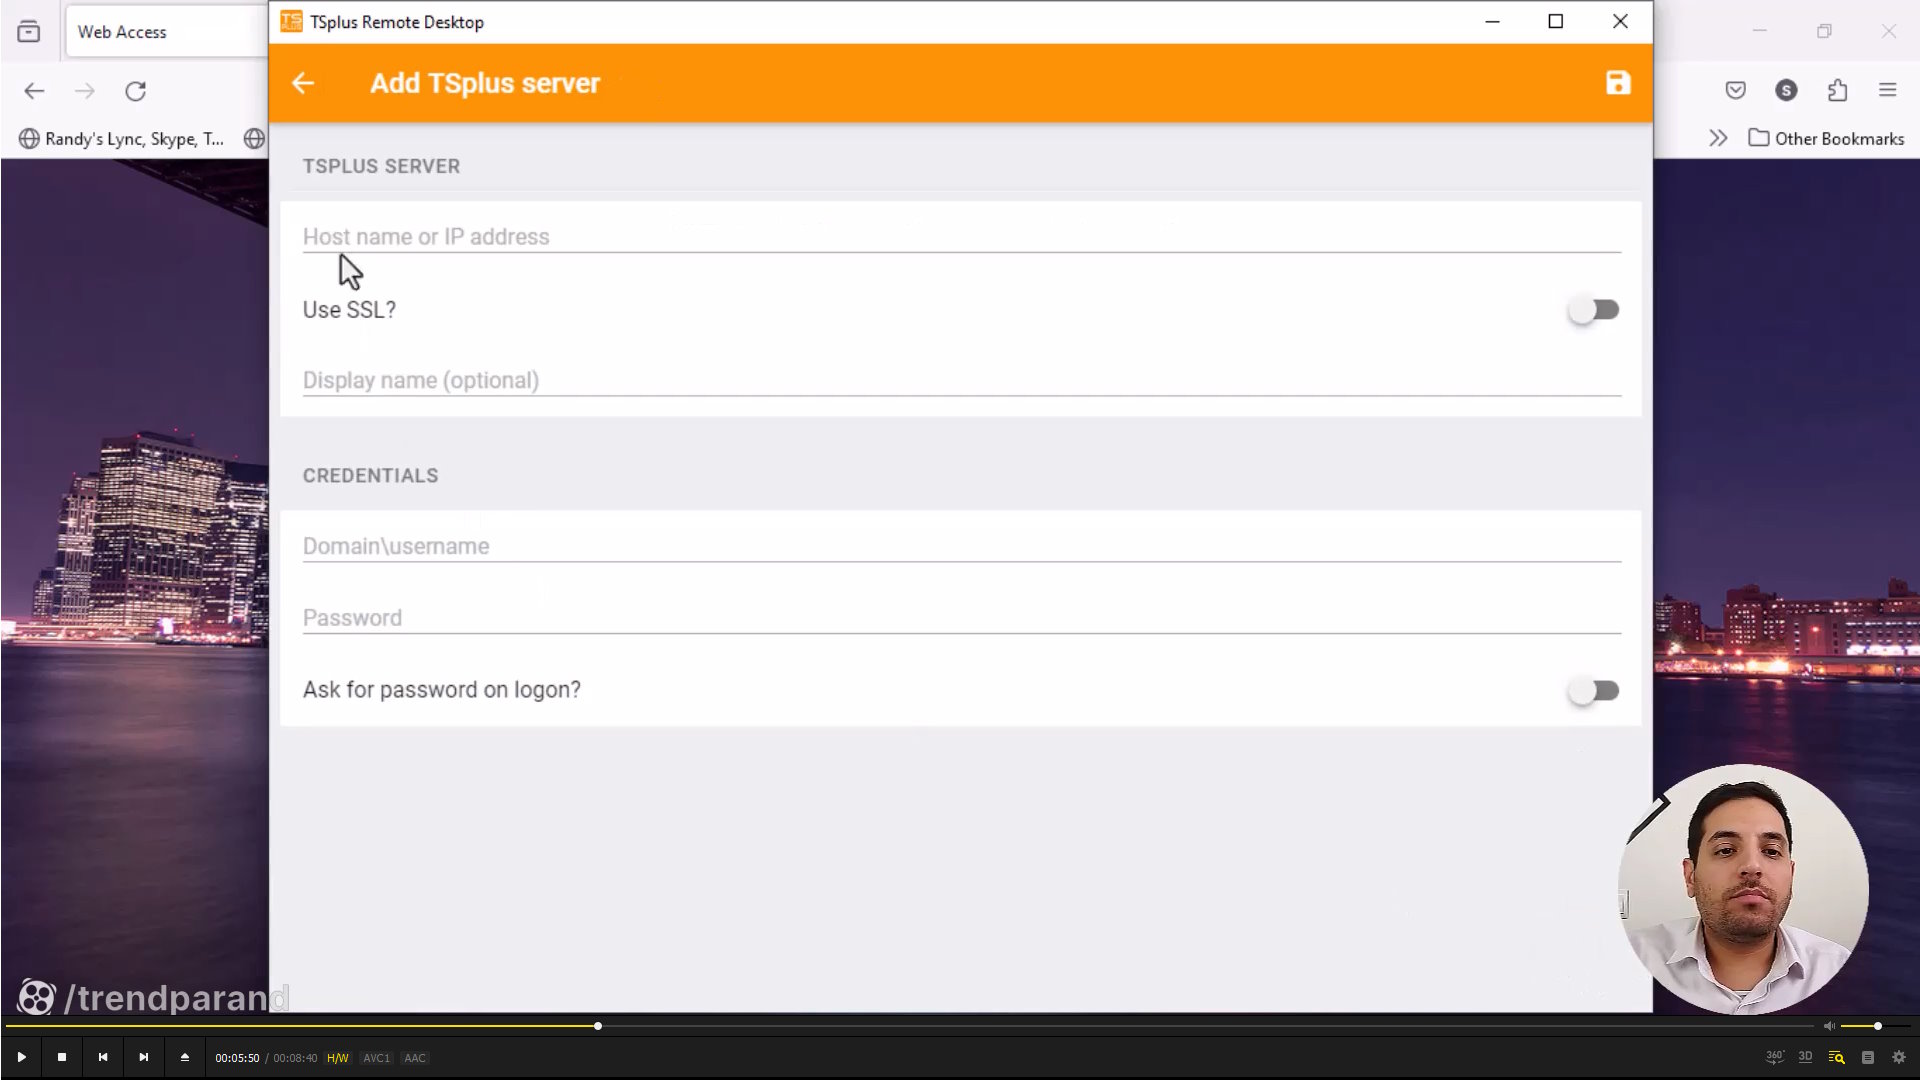
Task: Click the browser forward arrow
Action: (x=85, y=91)
